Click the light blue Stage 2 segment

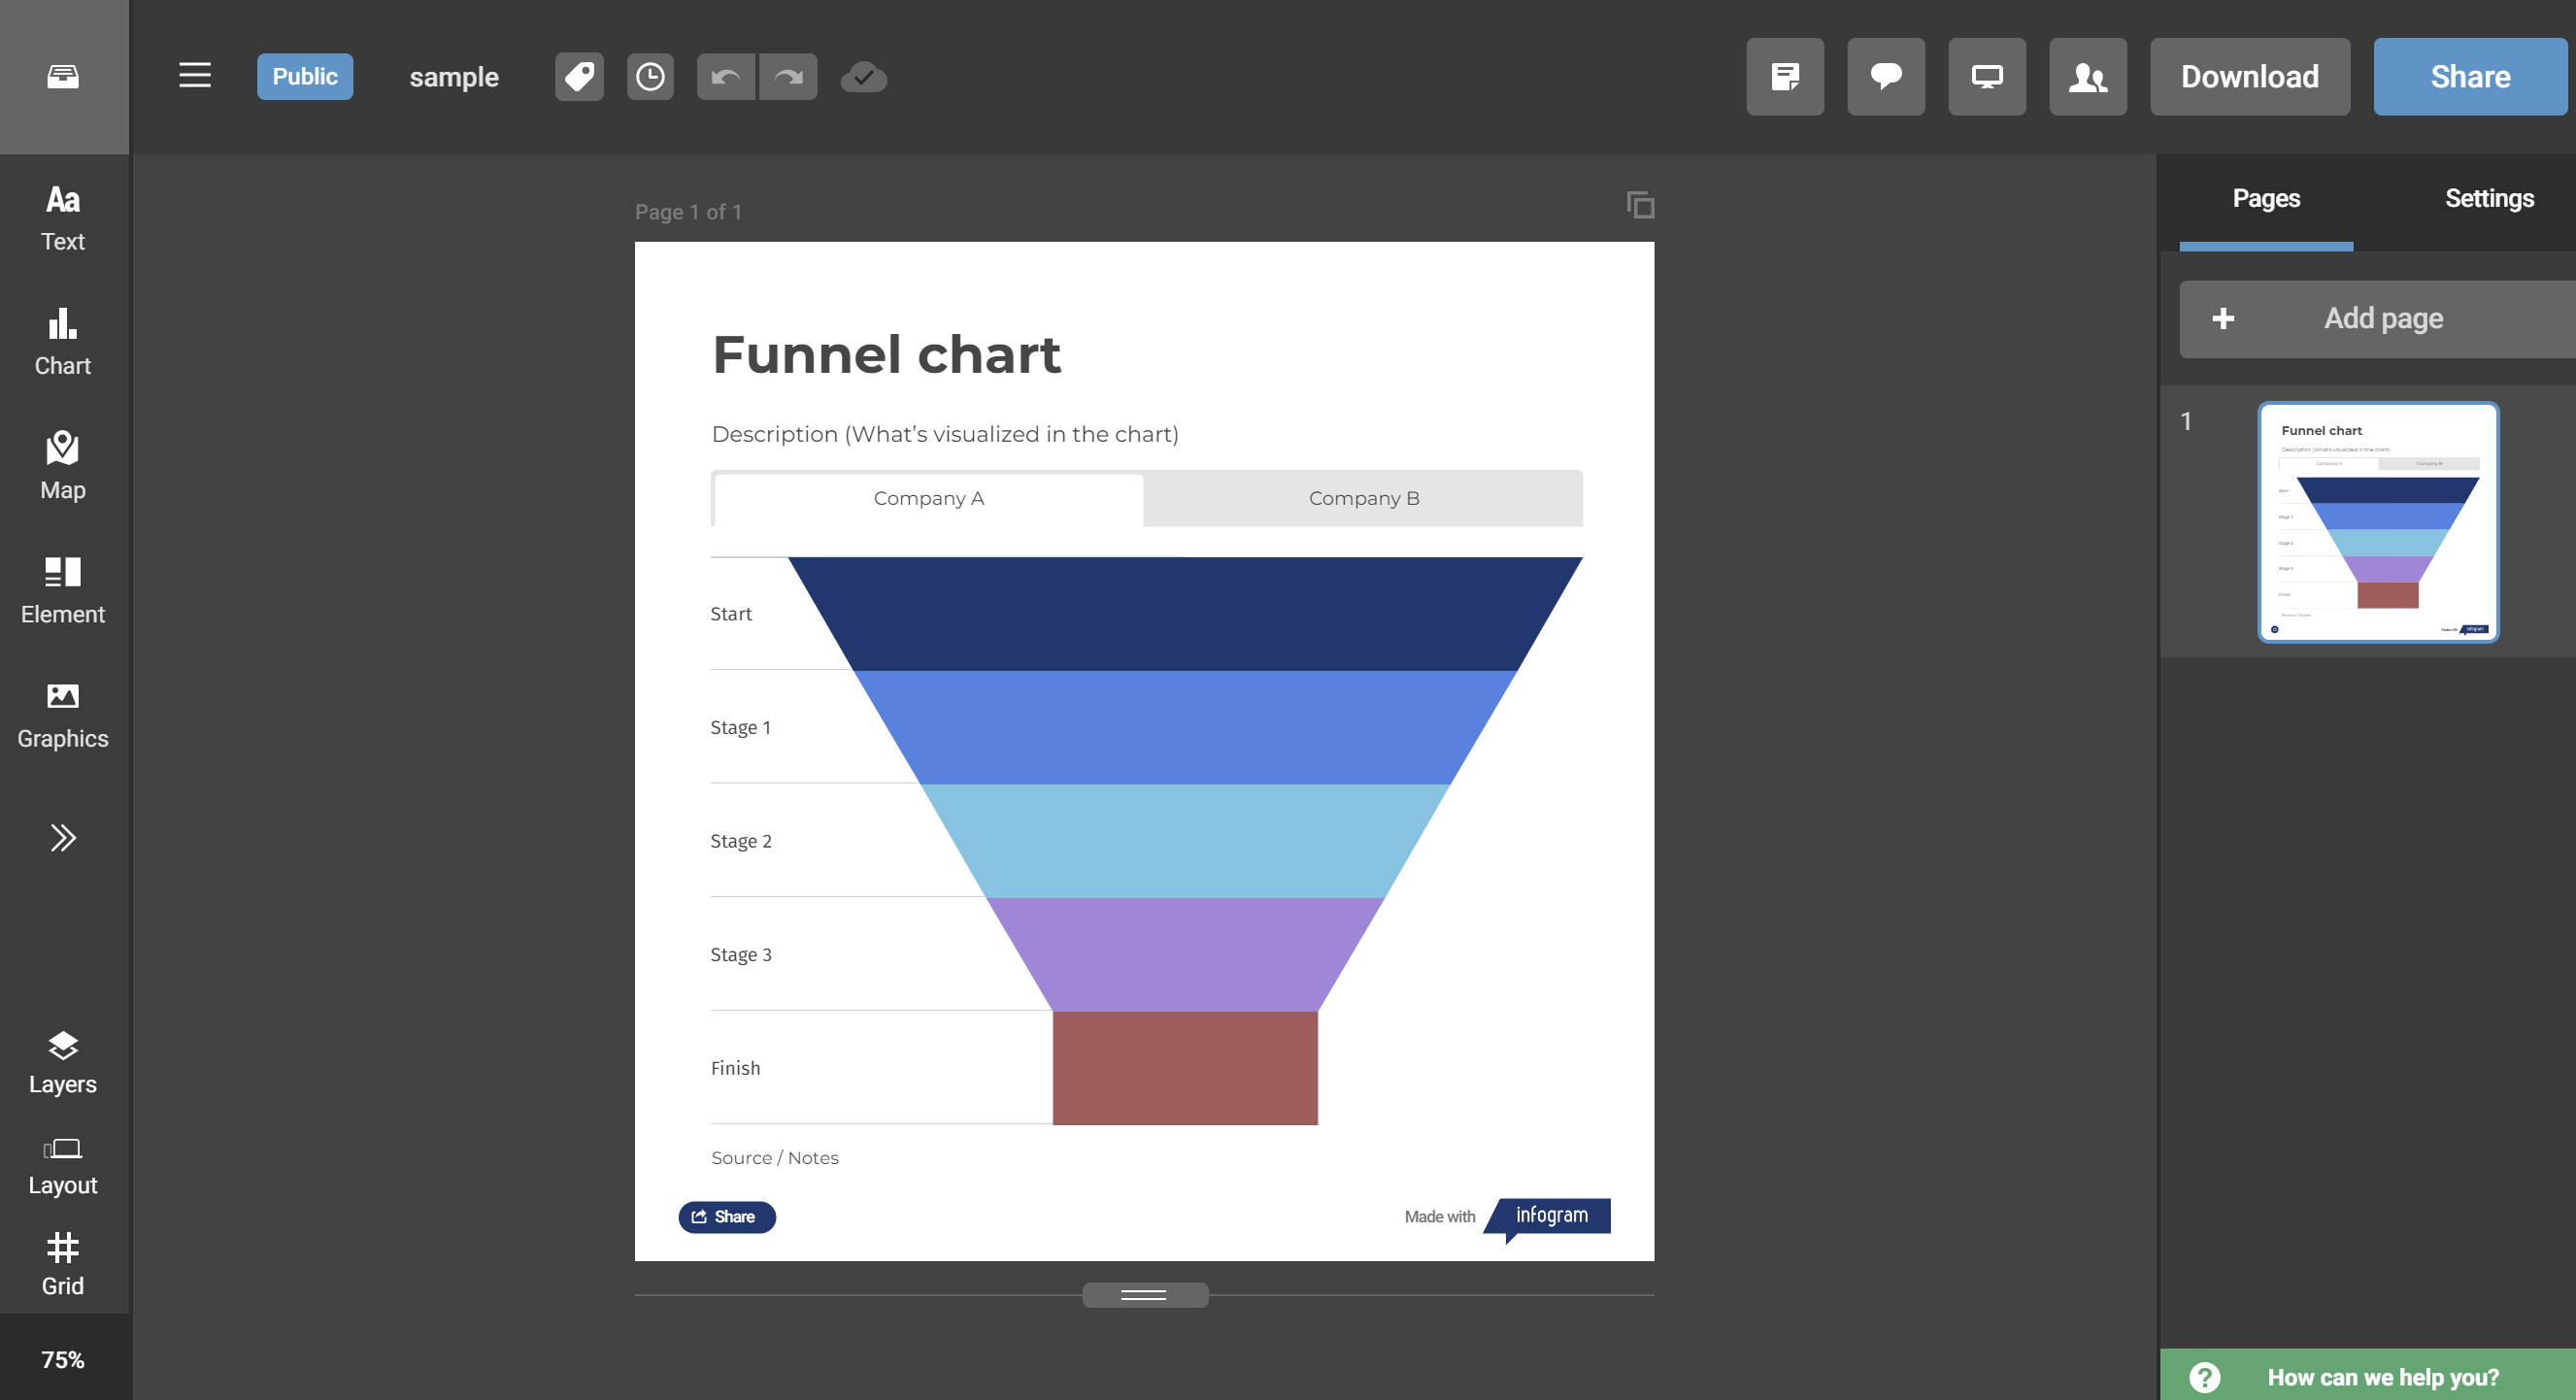click(x=1185, y=841)
